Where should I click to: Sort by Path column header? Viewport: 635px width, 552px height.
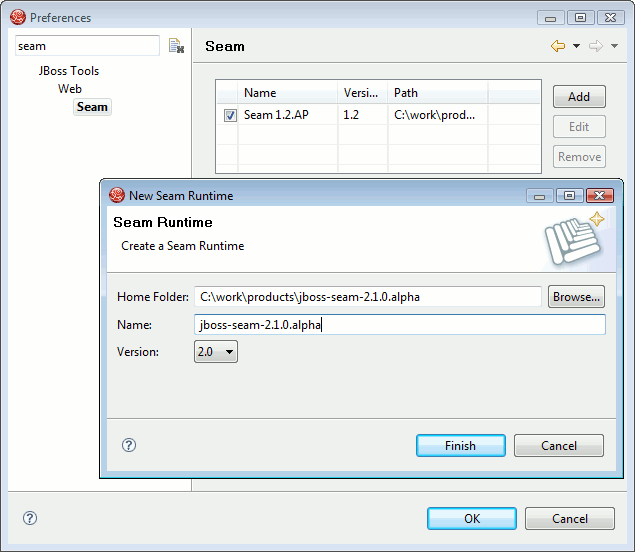[x=437, y=93]
